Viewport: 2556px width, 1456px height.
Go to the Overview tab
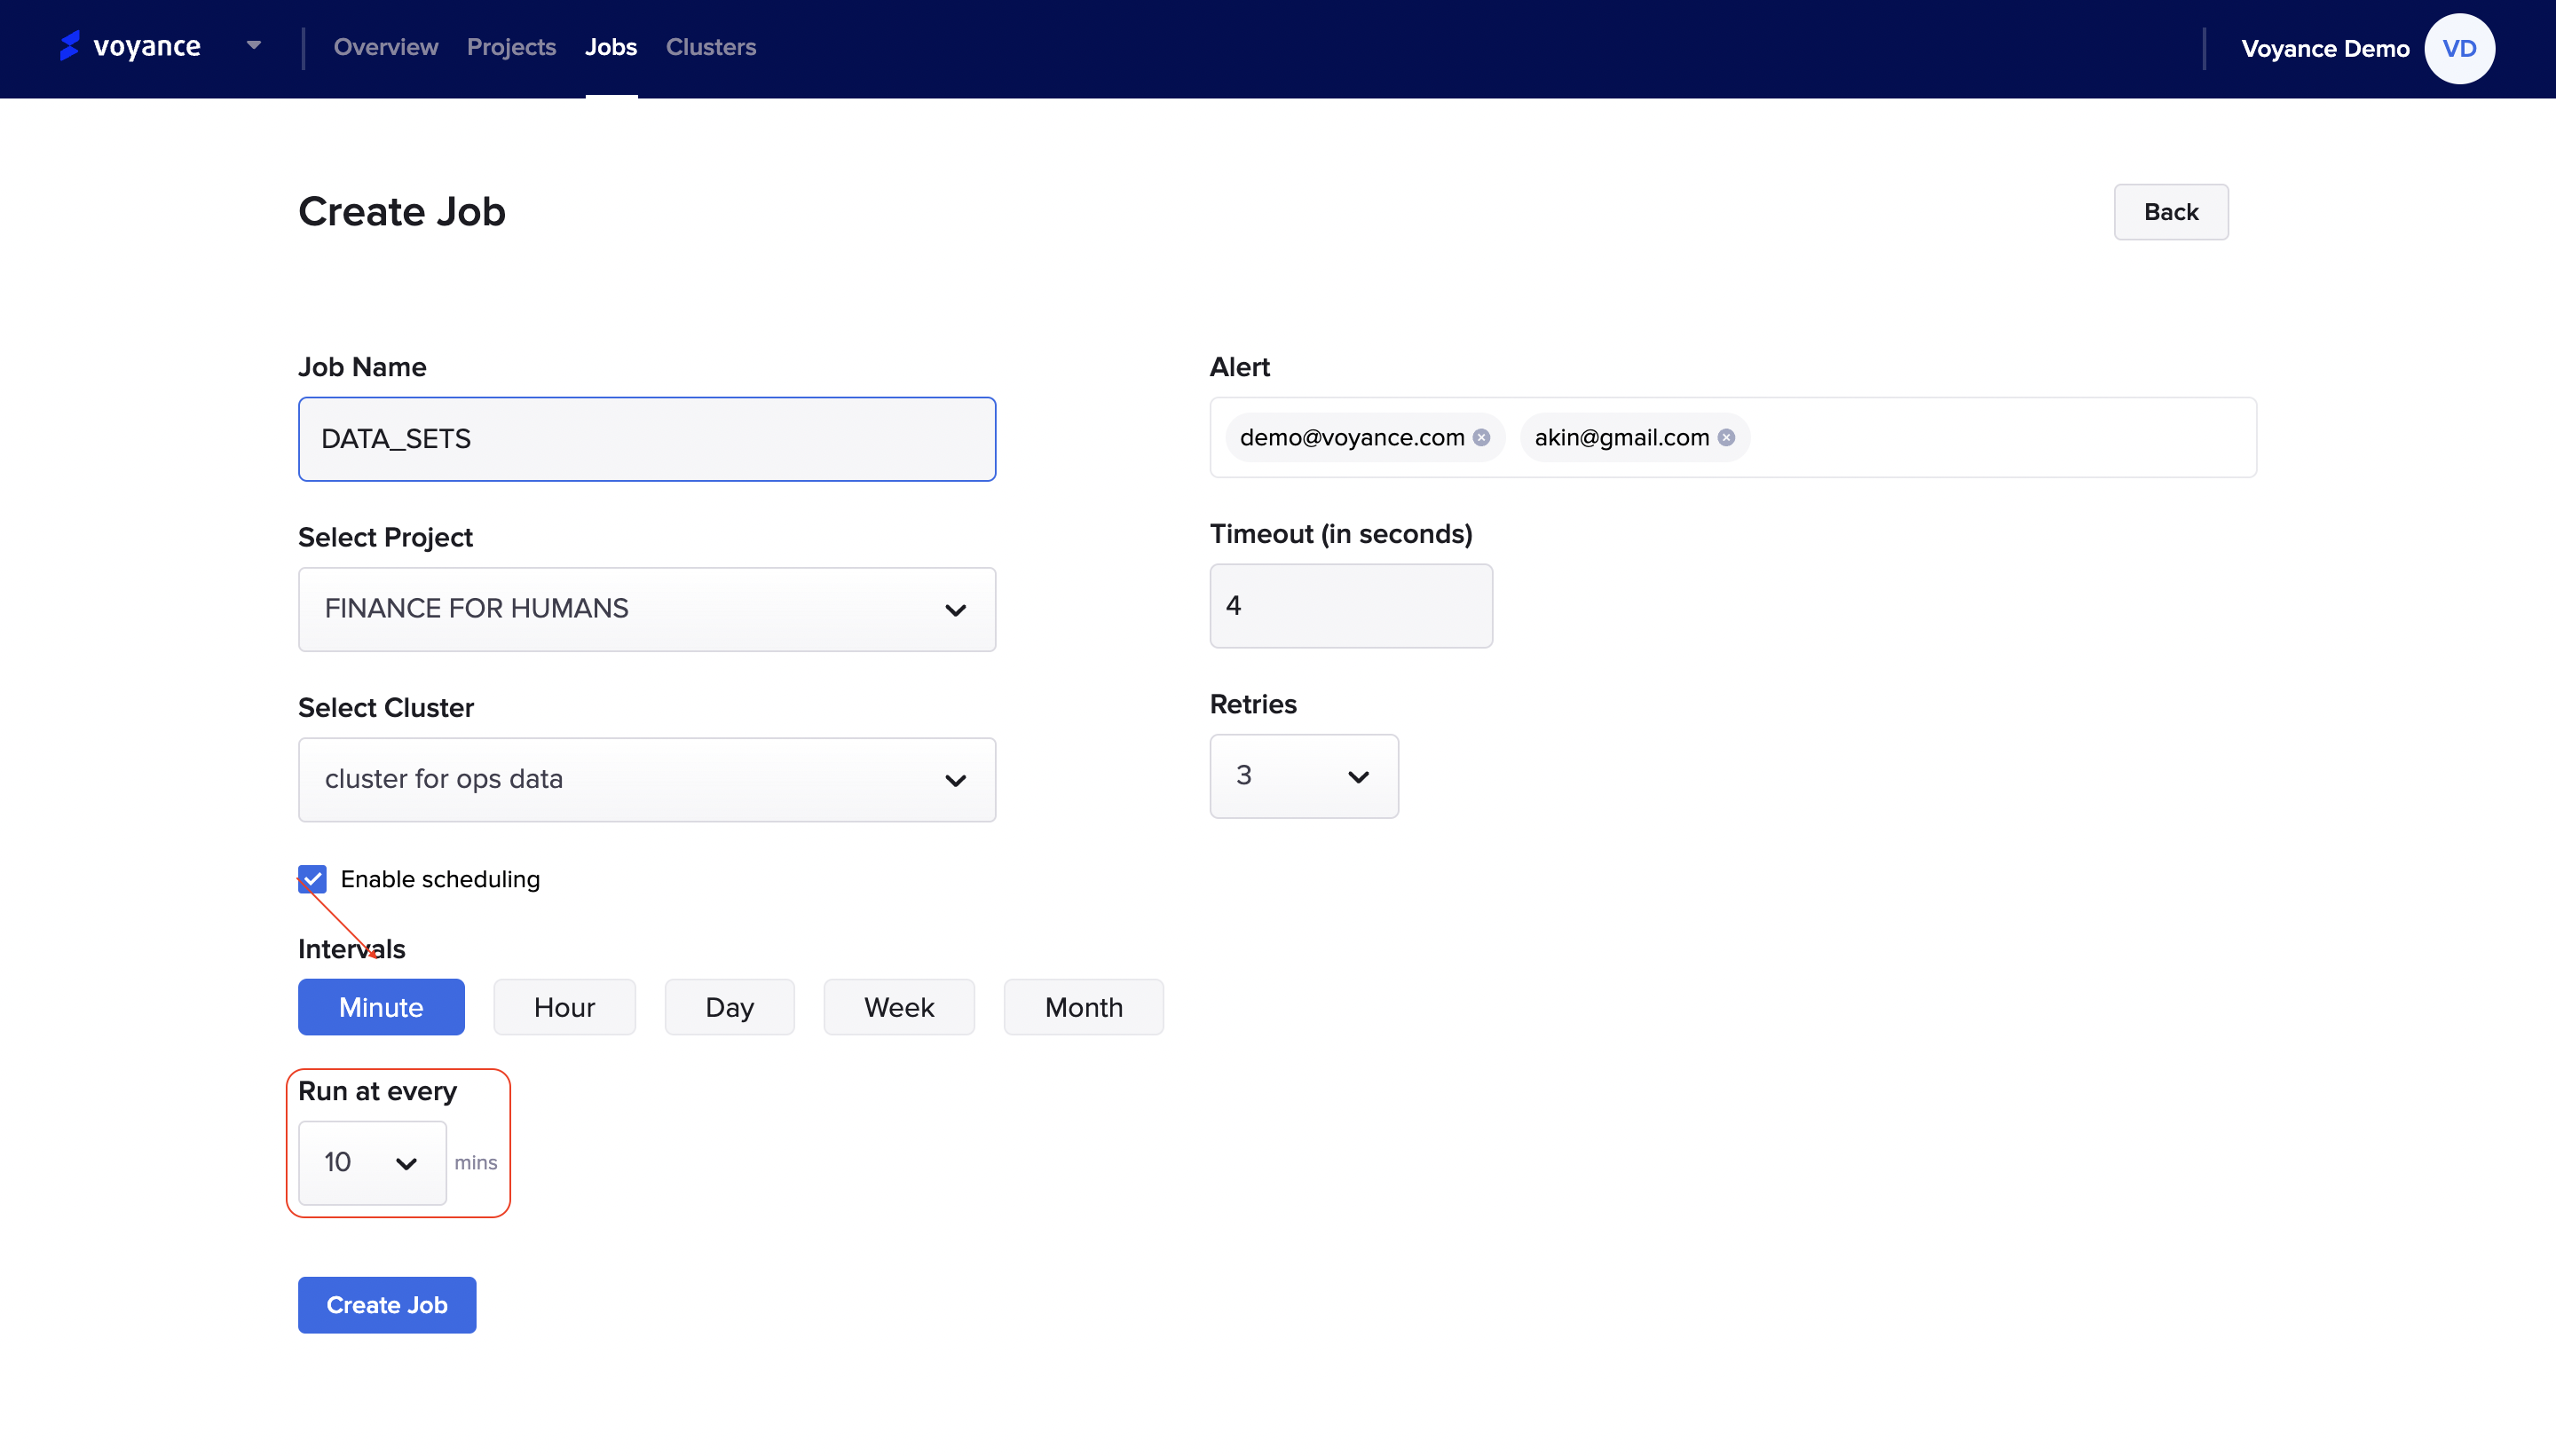click(x=386, y=47)
